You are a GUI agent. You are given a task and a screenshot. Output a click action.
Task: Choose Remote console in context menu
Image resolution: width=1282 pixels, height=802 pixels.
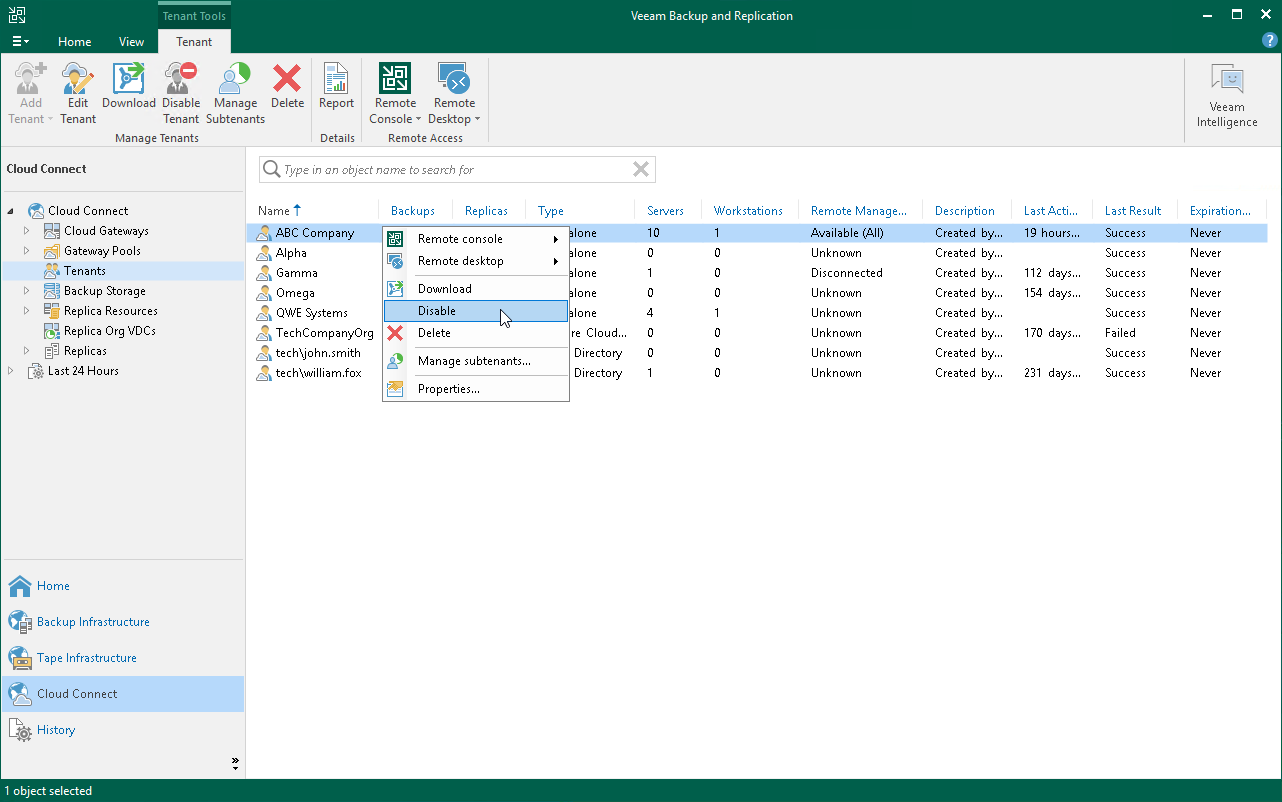coord(476,239)
